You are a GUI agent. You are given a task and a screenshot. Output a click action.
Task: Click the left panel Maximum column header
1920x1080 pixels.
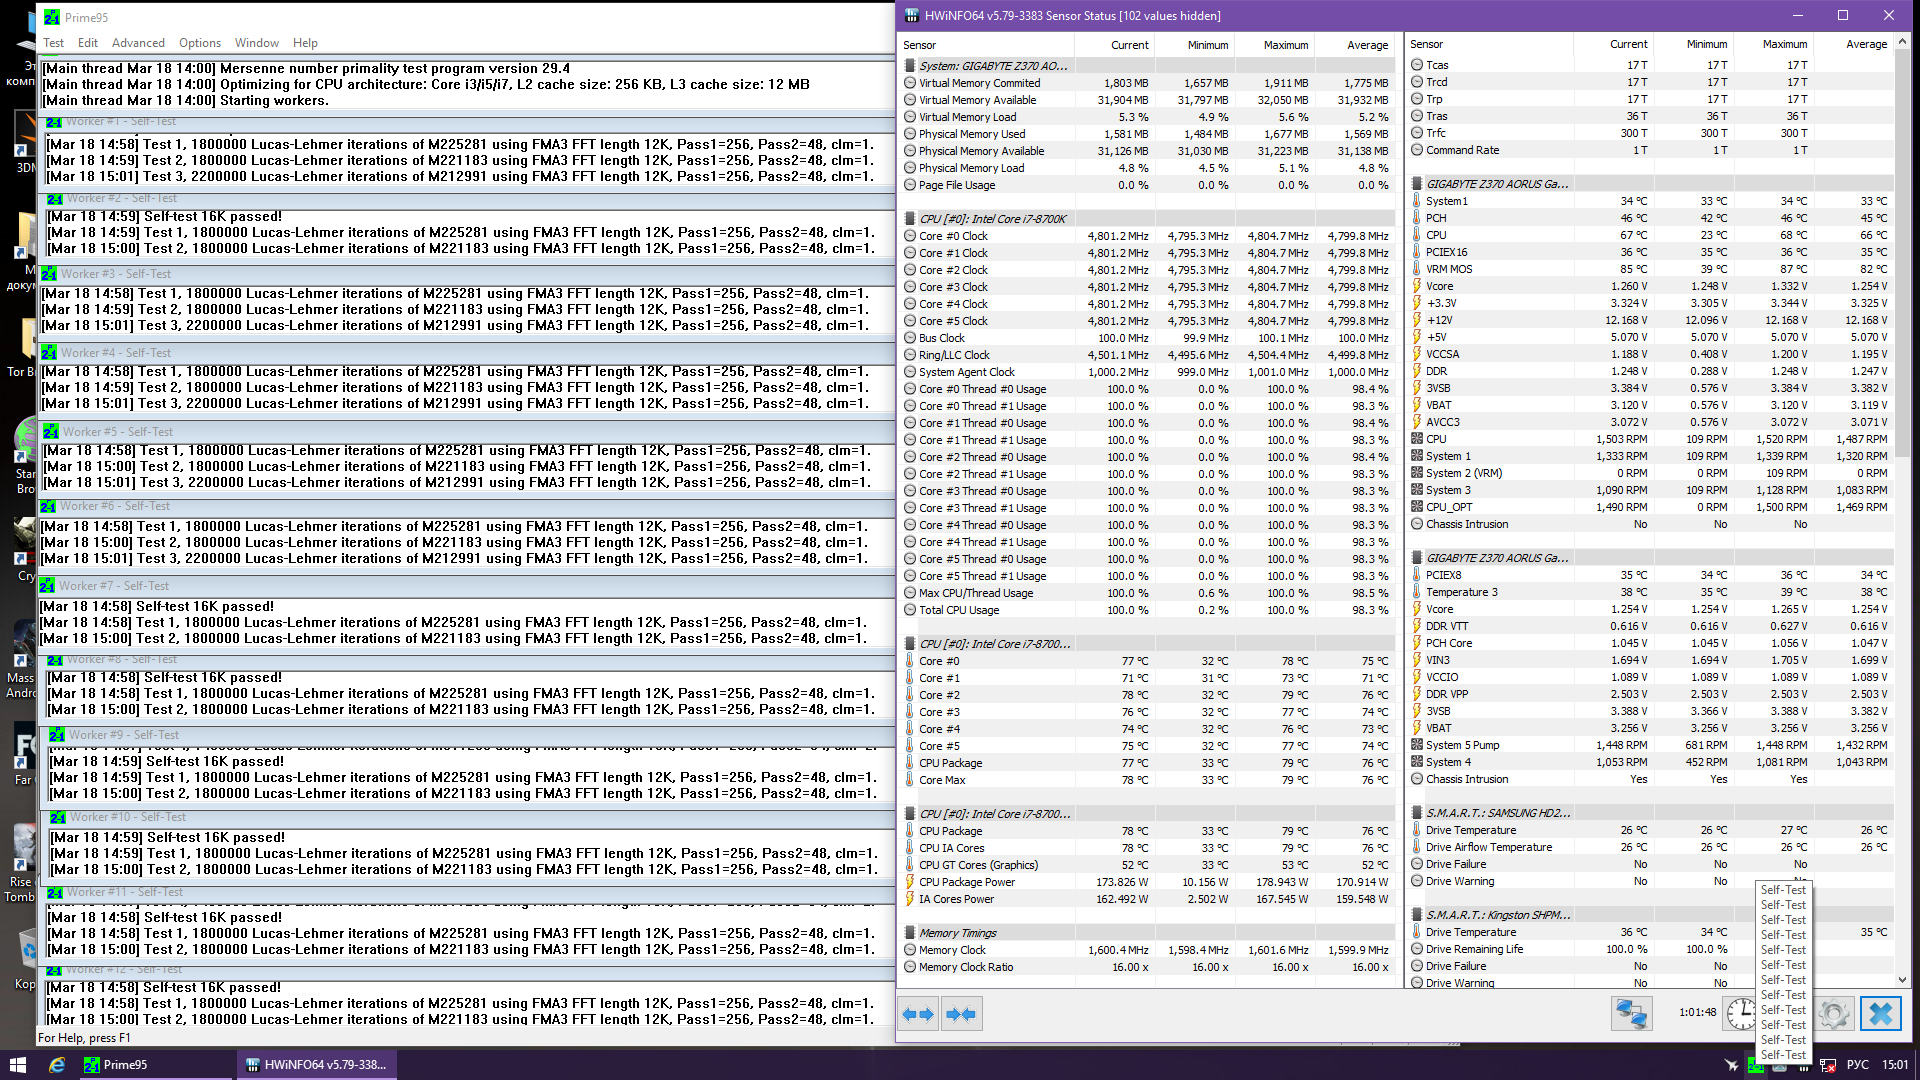pos(1285,45)
